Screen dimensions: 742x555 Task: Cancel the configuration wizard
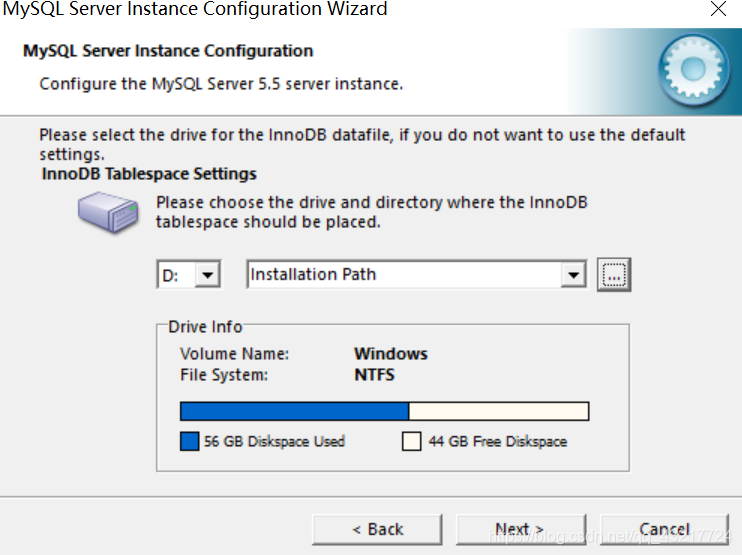tap(664, 529)
